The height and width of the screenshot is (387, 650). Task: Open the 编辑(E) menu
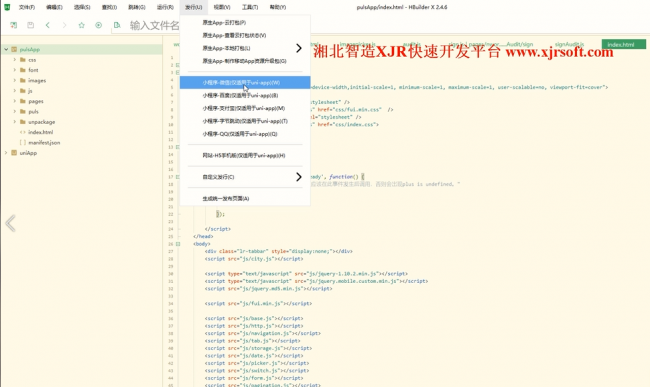54,7
